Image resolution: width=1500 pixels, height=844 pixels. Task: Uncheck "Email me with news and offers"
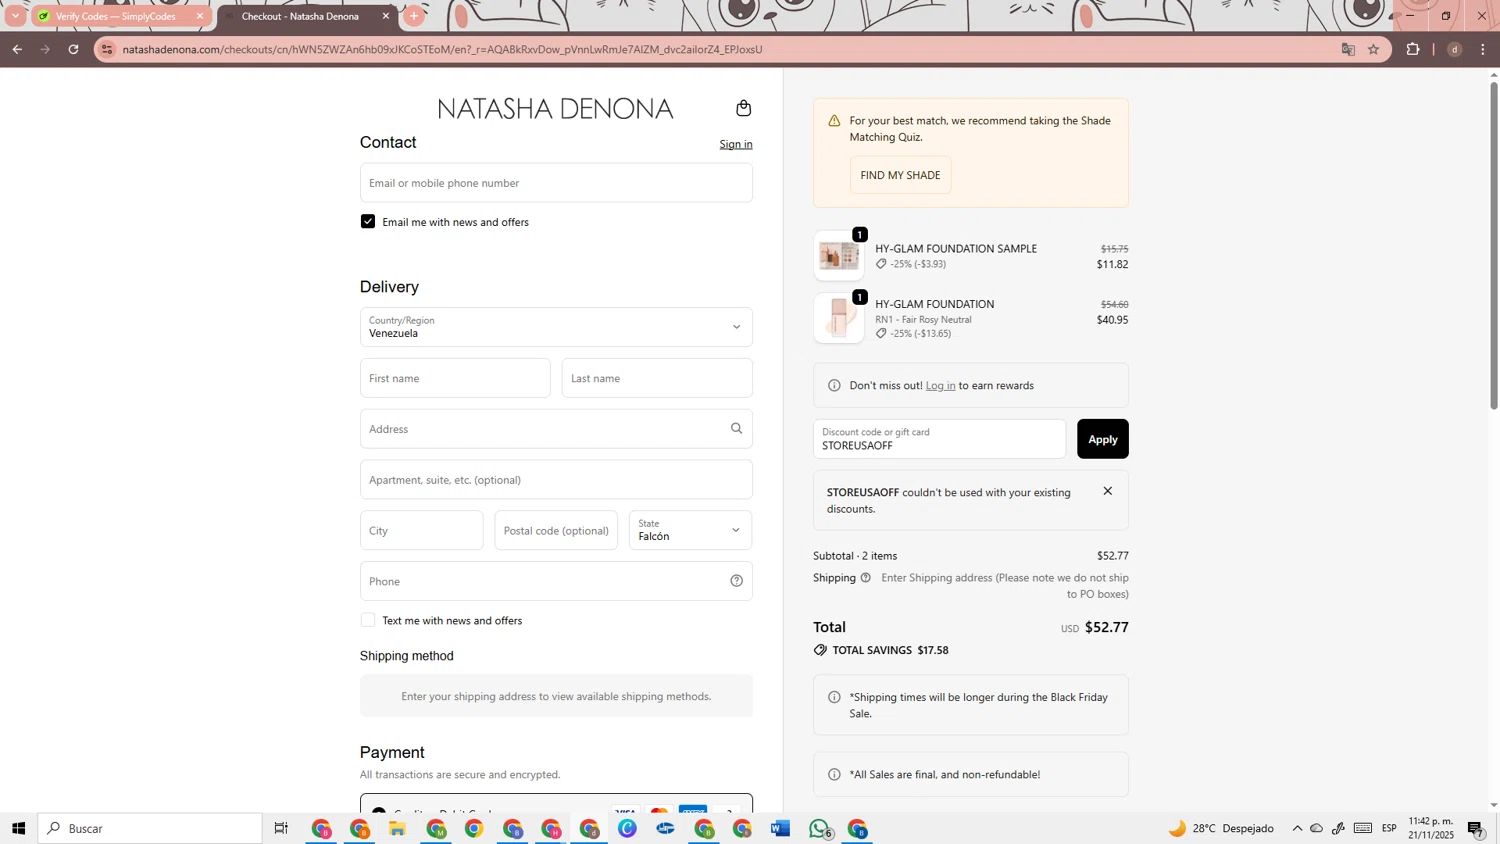pos(368,221)
